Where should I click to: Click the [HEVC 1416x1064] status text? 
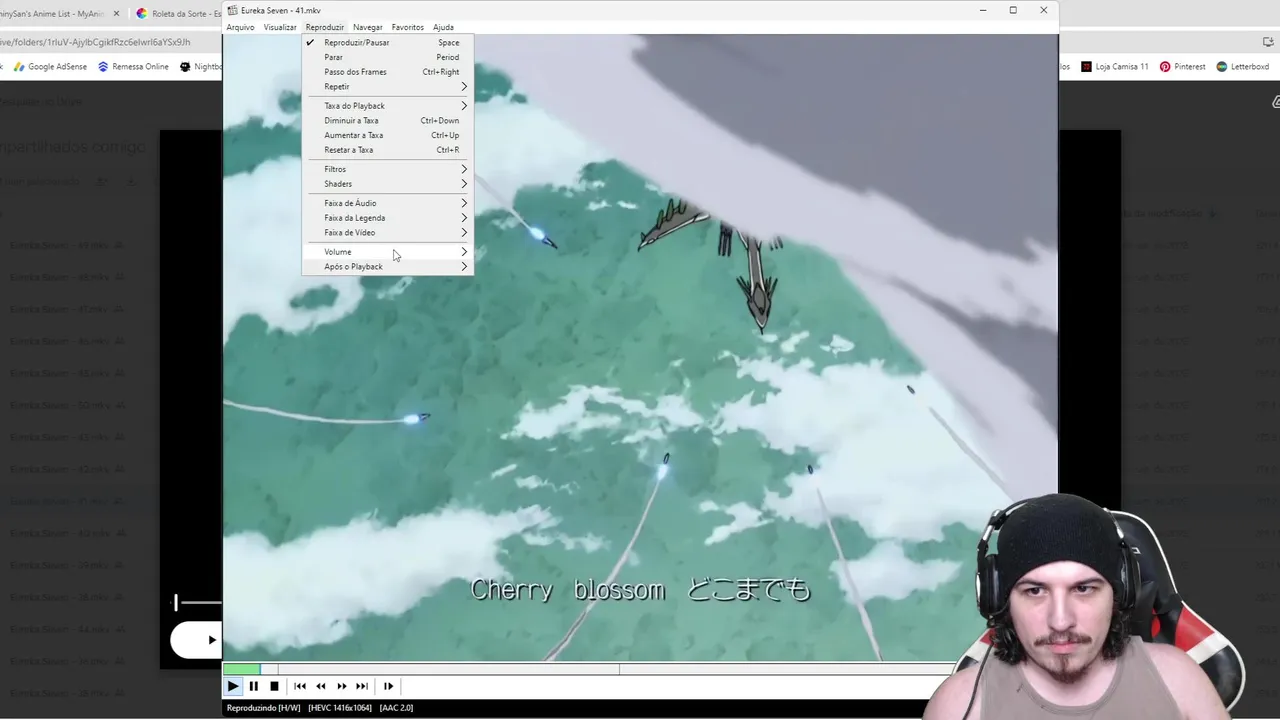click(339, 708)
